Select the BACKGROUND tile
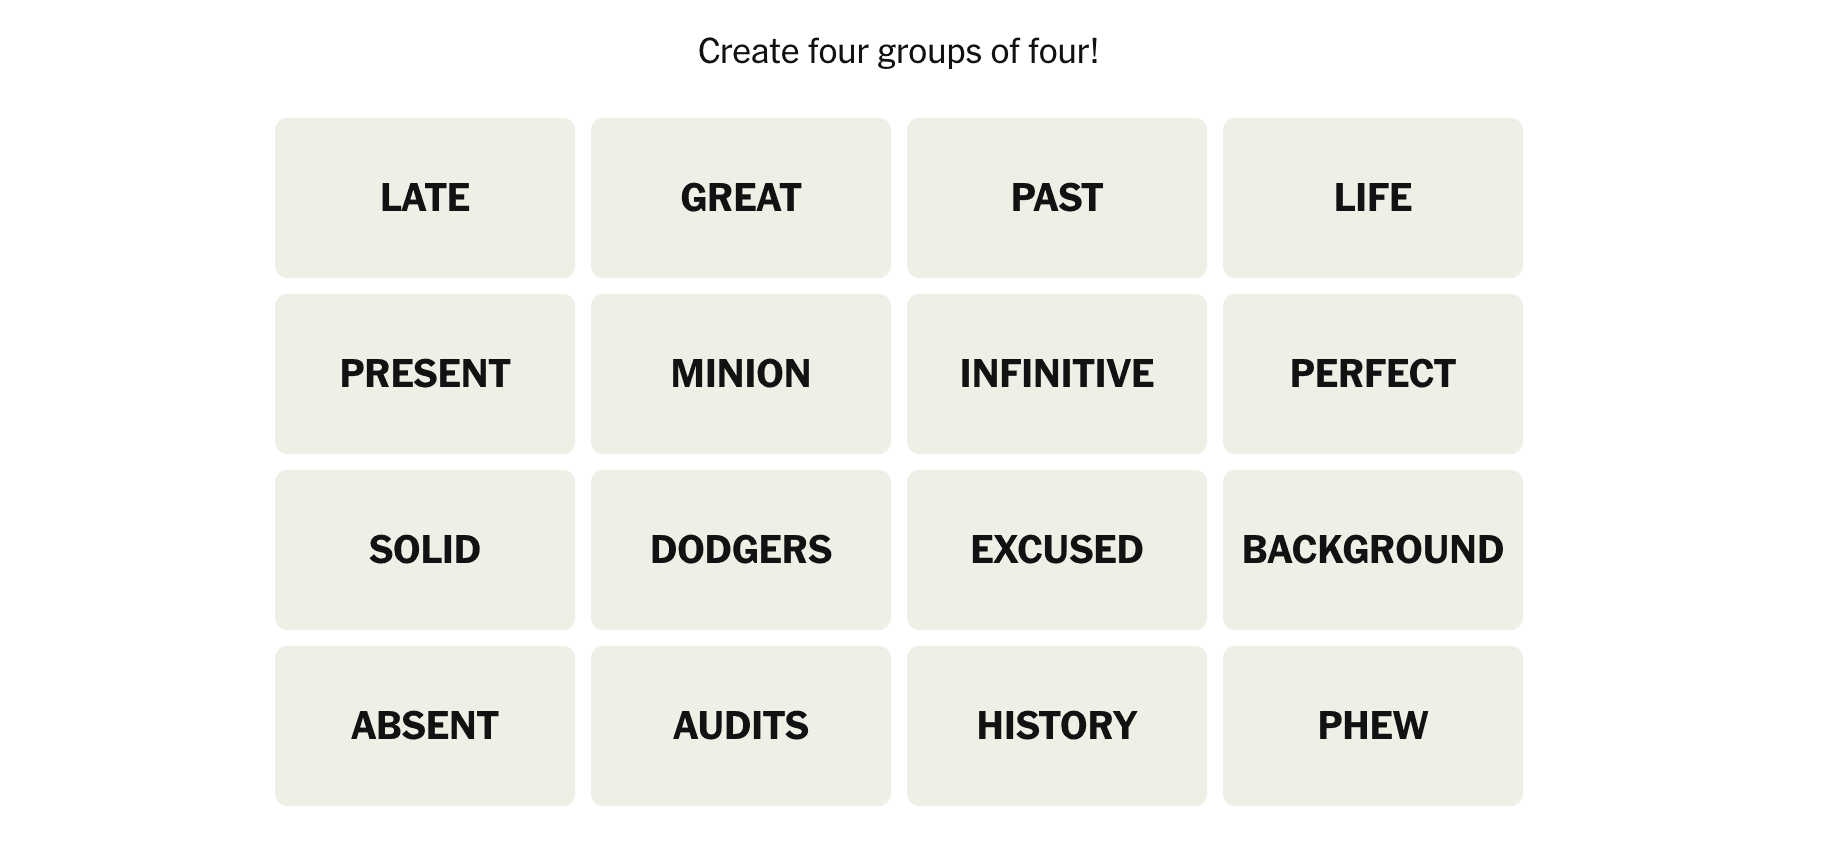The width and height of the screenshot is (1830, 842). (1372, 550)
